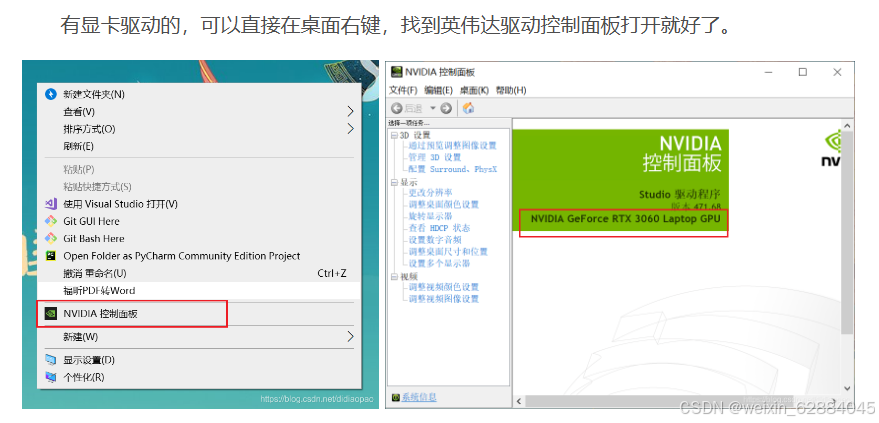Choose 使用 Visual Studio 打开(V)
879x423 pixels.
point(198,204)
